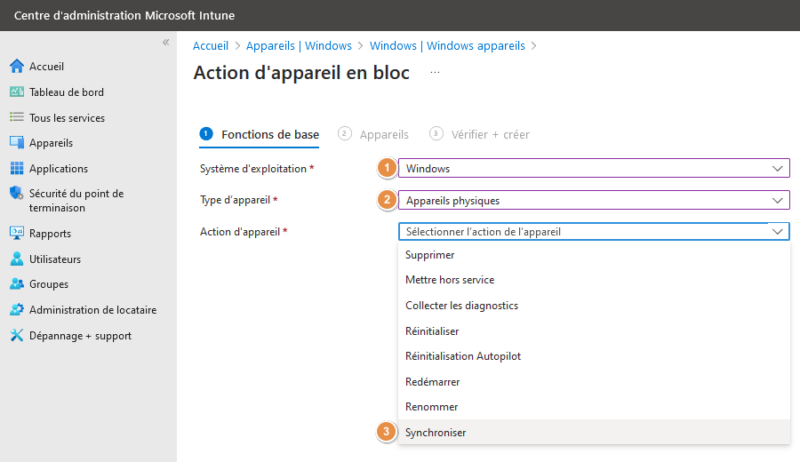Collapse the sidebar with the double-chevron
Image resolution: width=800 pixels, height=462 pixels.
click(166, 43)
